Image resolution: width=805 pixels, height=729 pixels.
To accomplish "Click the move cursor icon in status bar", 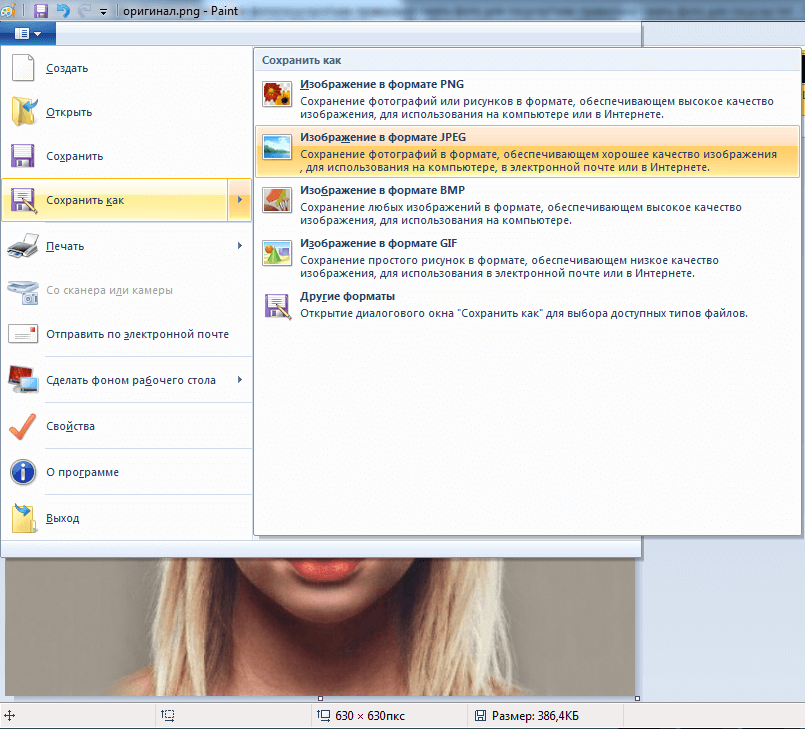I will tap(9, 715).
